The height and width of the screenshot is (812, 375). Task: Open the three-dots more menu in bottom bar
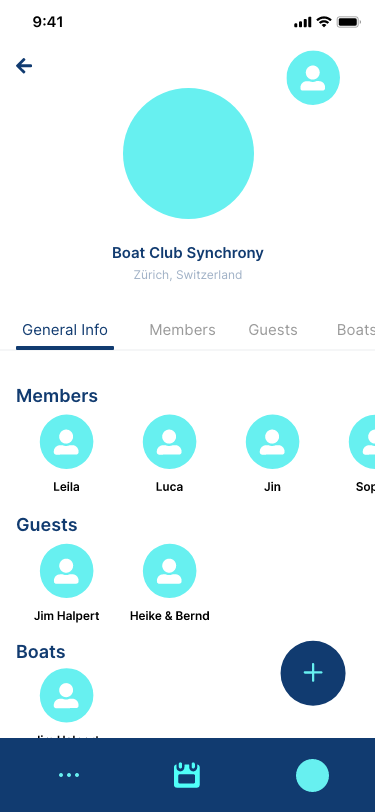click(x=69, y=775)
